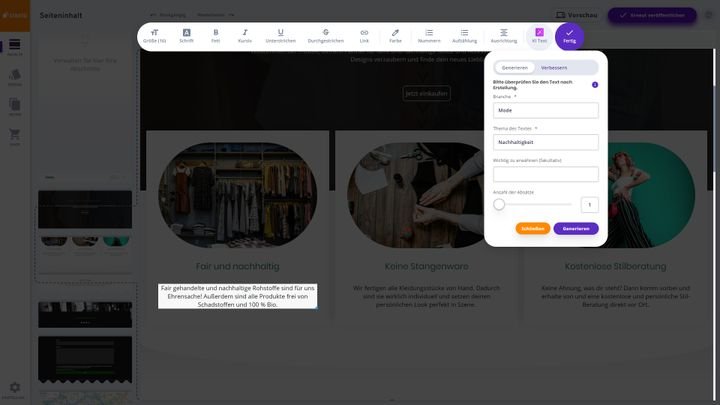Viewport: 720px width, 405px height.
Task: Click the Anzahl der Absätze slider handle
Action: pos(499,204)
